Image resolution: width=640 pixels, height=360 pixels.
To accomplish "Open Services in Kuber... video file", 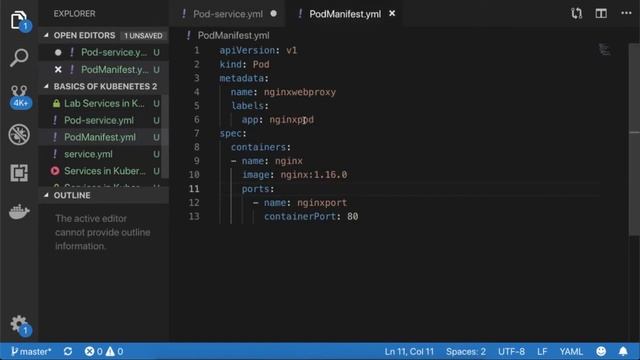I will pos(104,171).
